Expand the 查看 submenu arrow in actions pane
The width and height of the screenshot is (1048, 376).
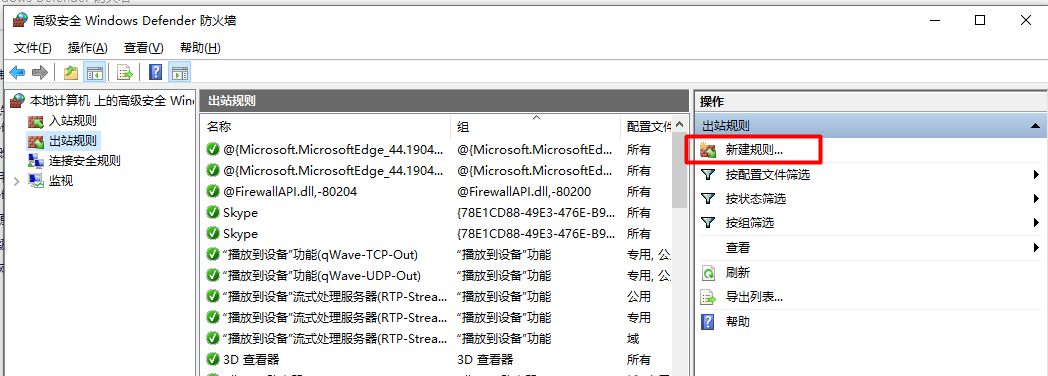(x=1036, y=248)
